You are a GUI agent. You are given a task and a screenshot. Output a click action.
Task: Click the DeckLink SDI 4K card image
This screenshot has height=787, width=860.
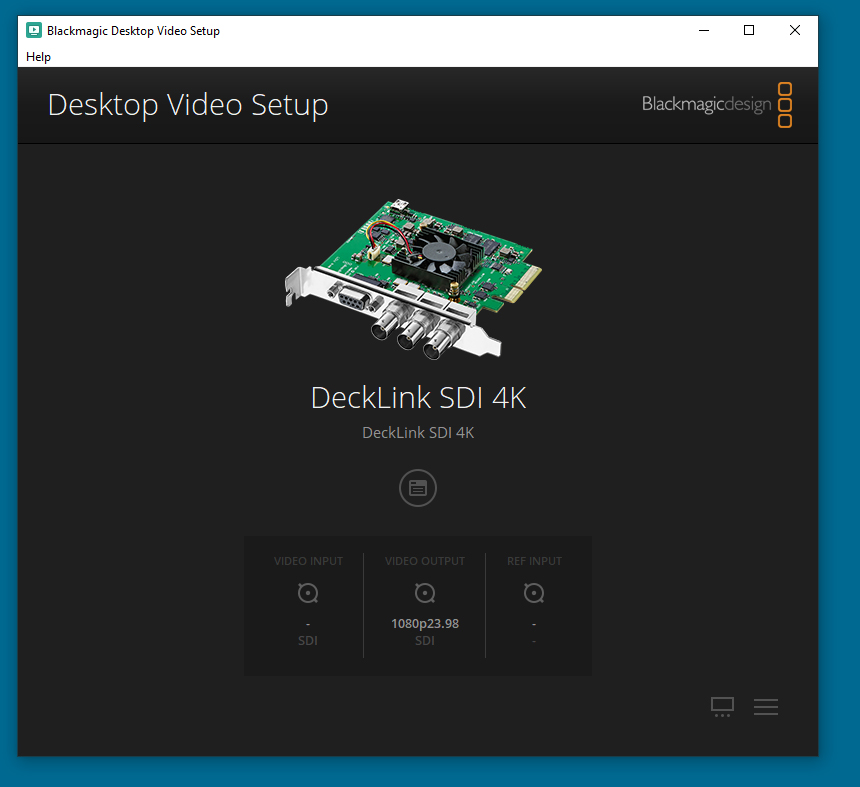413,279
